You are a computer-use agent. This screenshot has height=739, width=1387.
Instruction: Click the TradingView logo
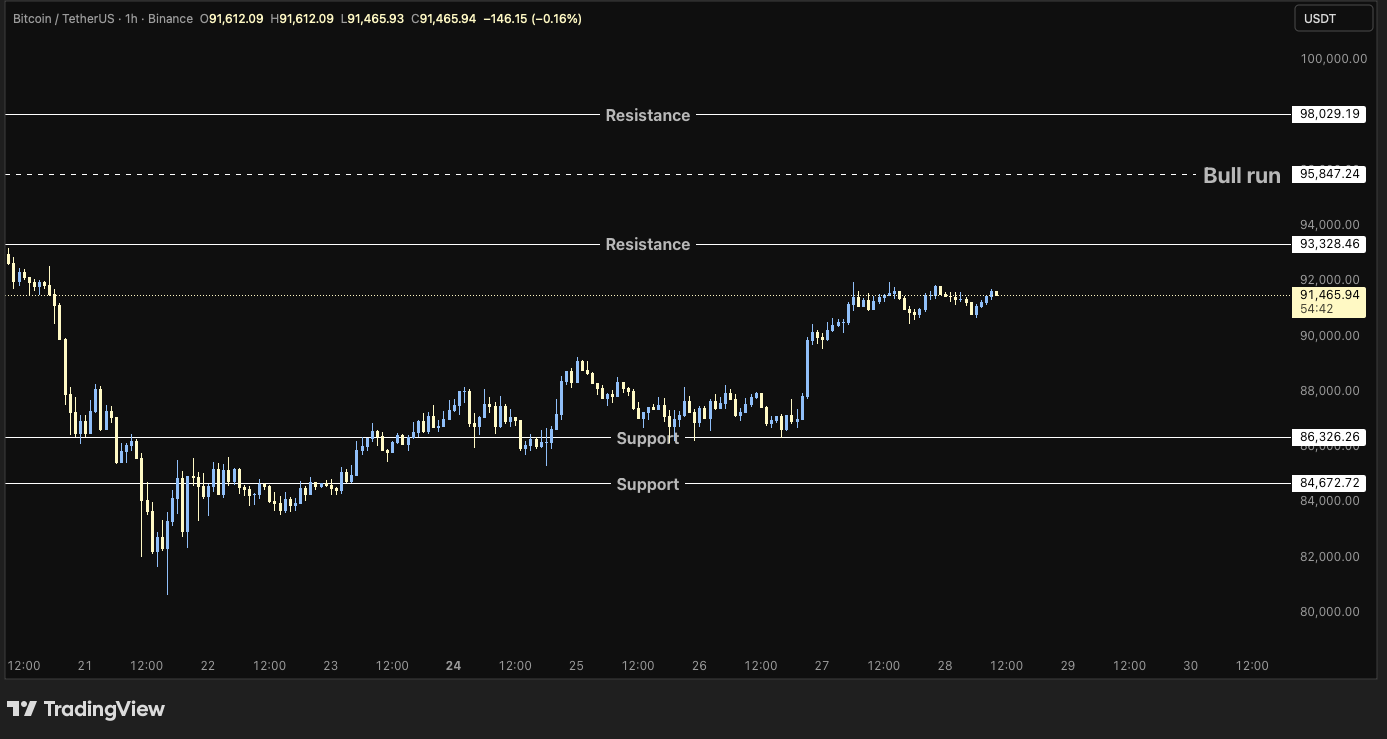pos(86,709)
